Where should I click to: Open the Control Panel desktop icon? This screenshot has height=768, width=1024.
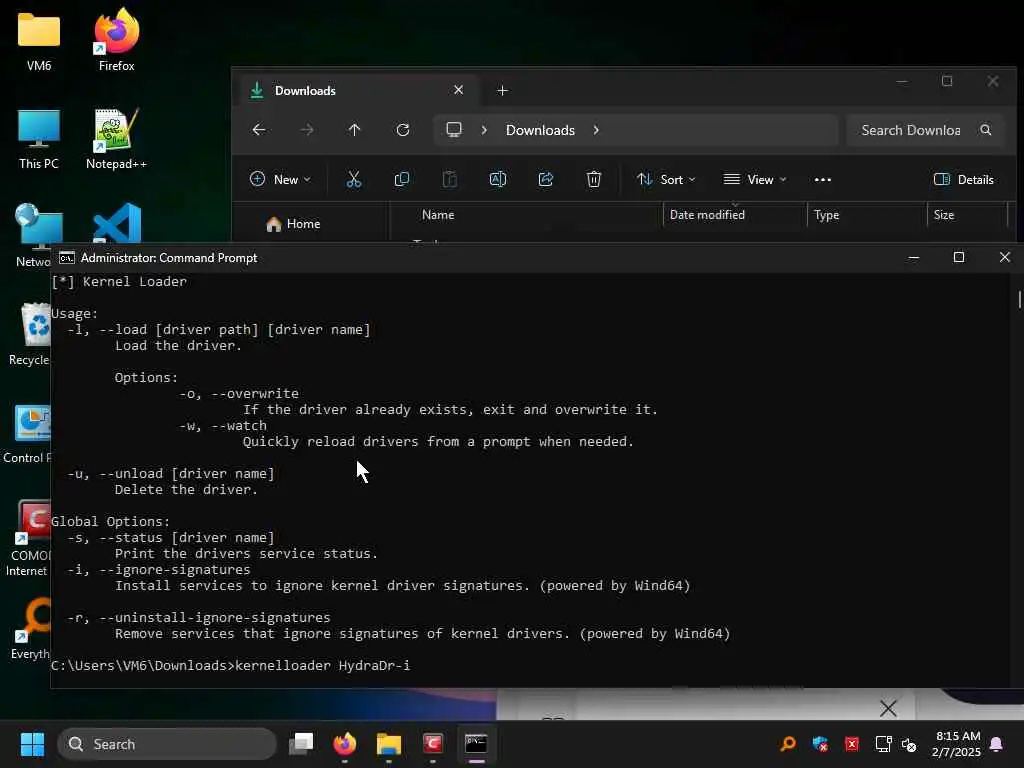(x=29, y=434)
